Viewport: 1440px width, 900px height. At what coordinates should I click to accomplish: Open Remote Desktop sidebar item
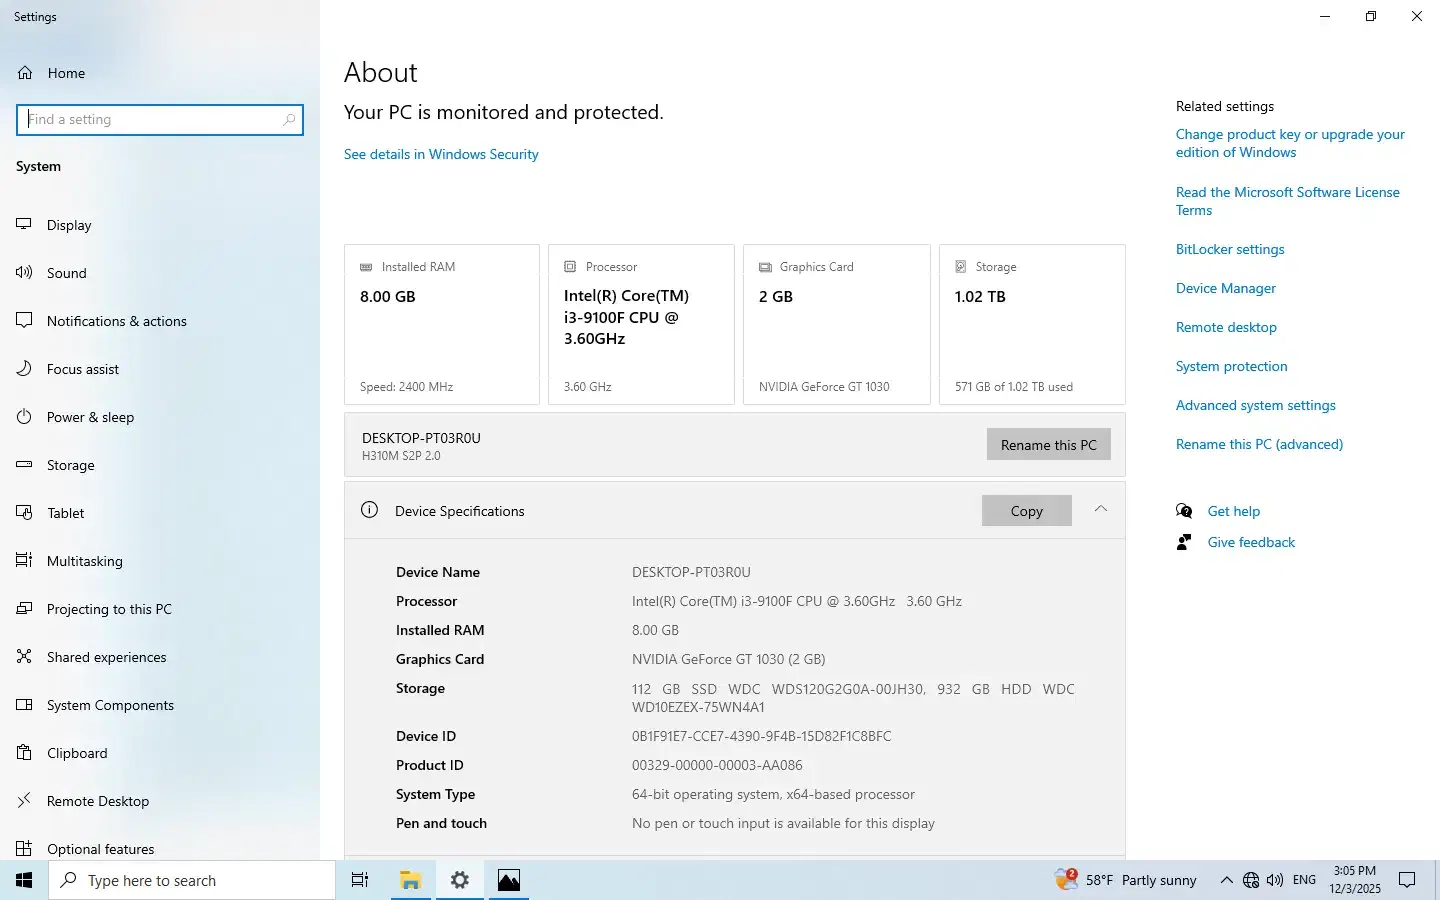click(97, 801)
